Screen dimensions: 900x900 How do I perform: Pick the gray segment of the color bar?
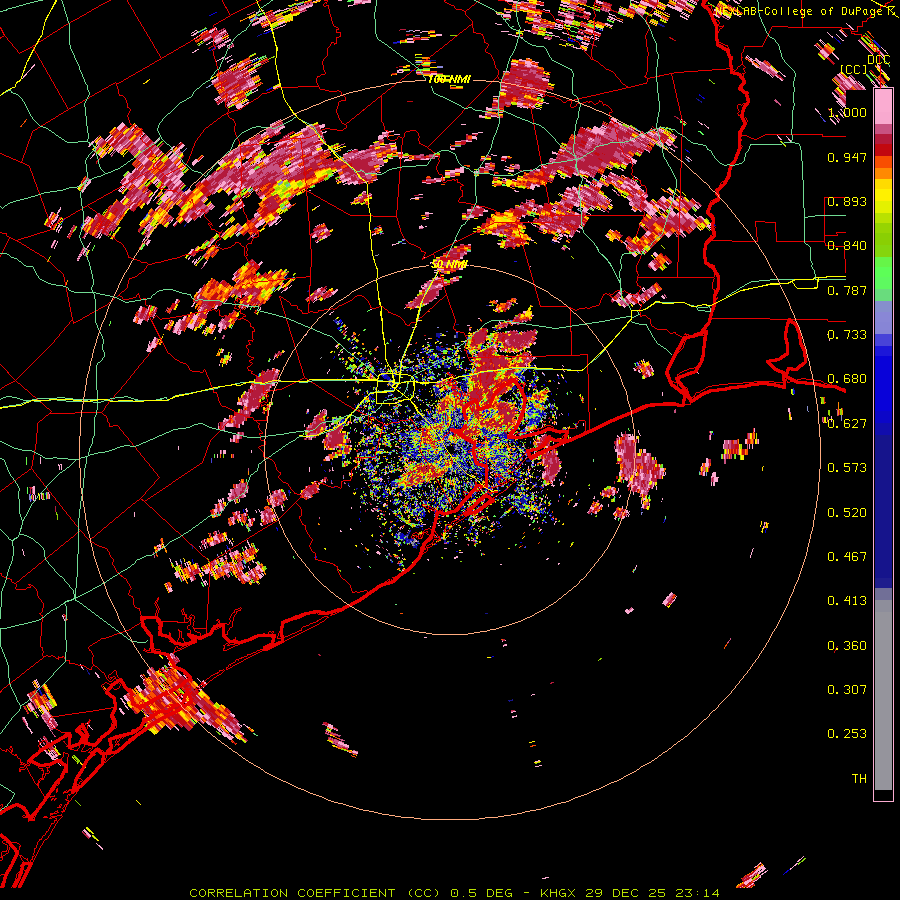coord(883,695)
